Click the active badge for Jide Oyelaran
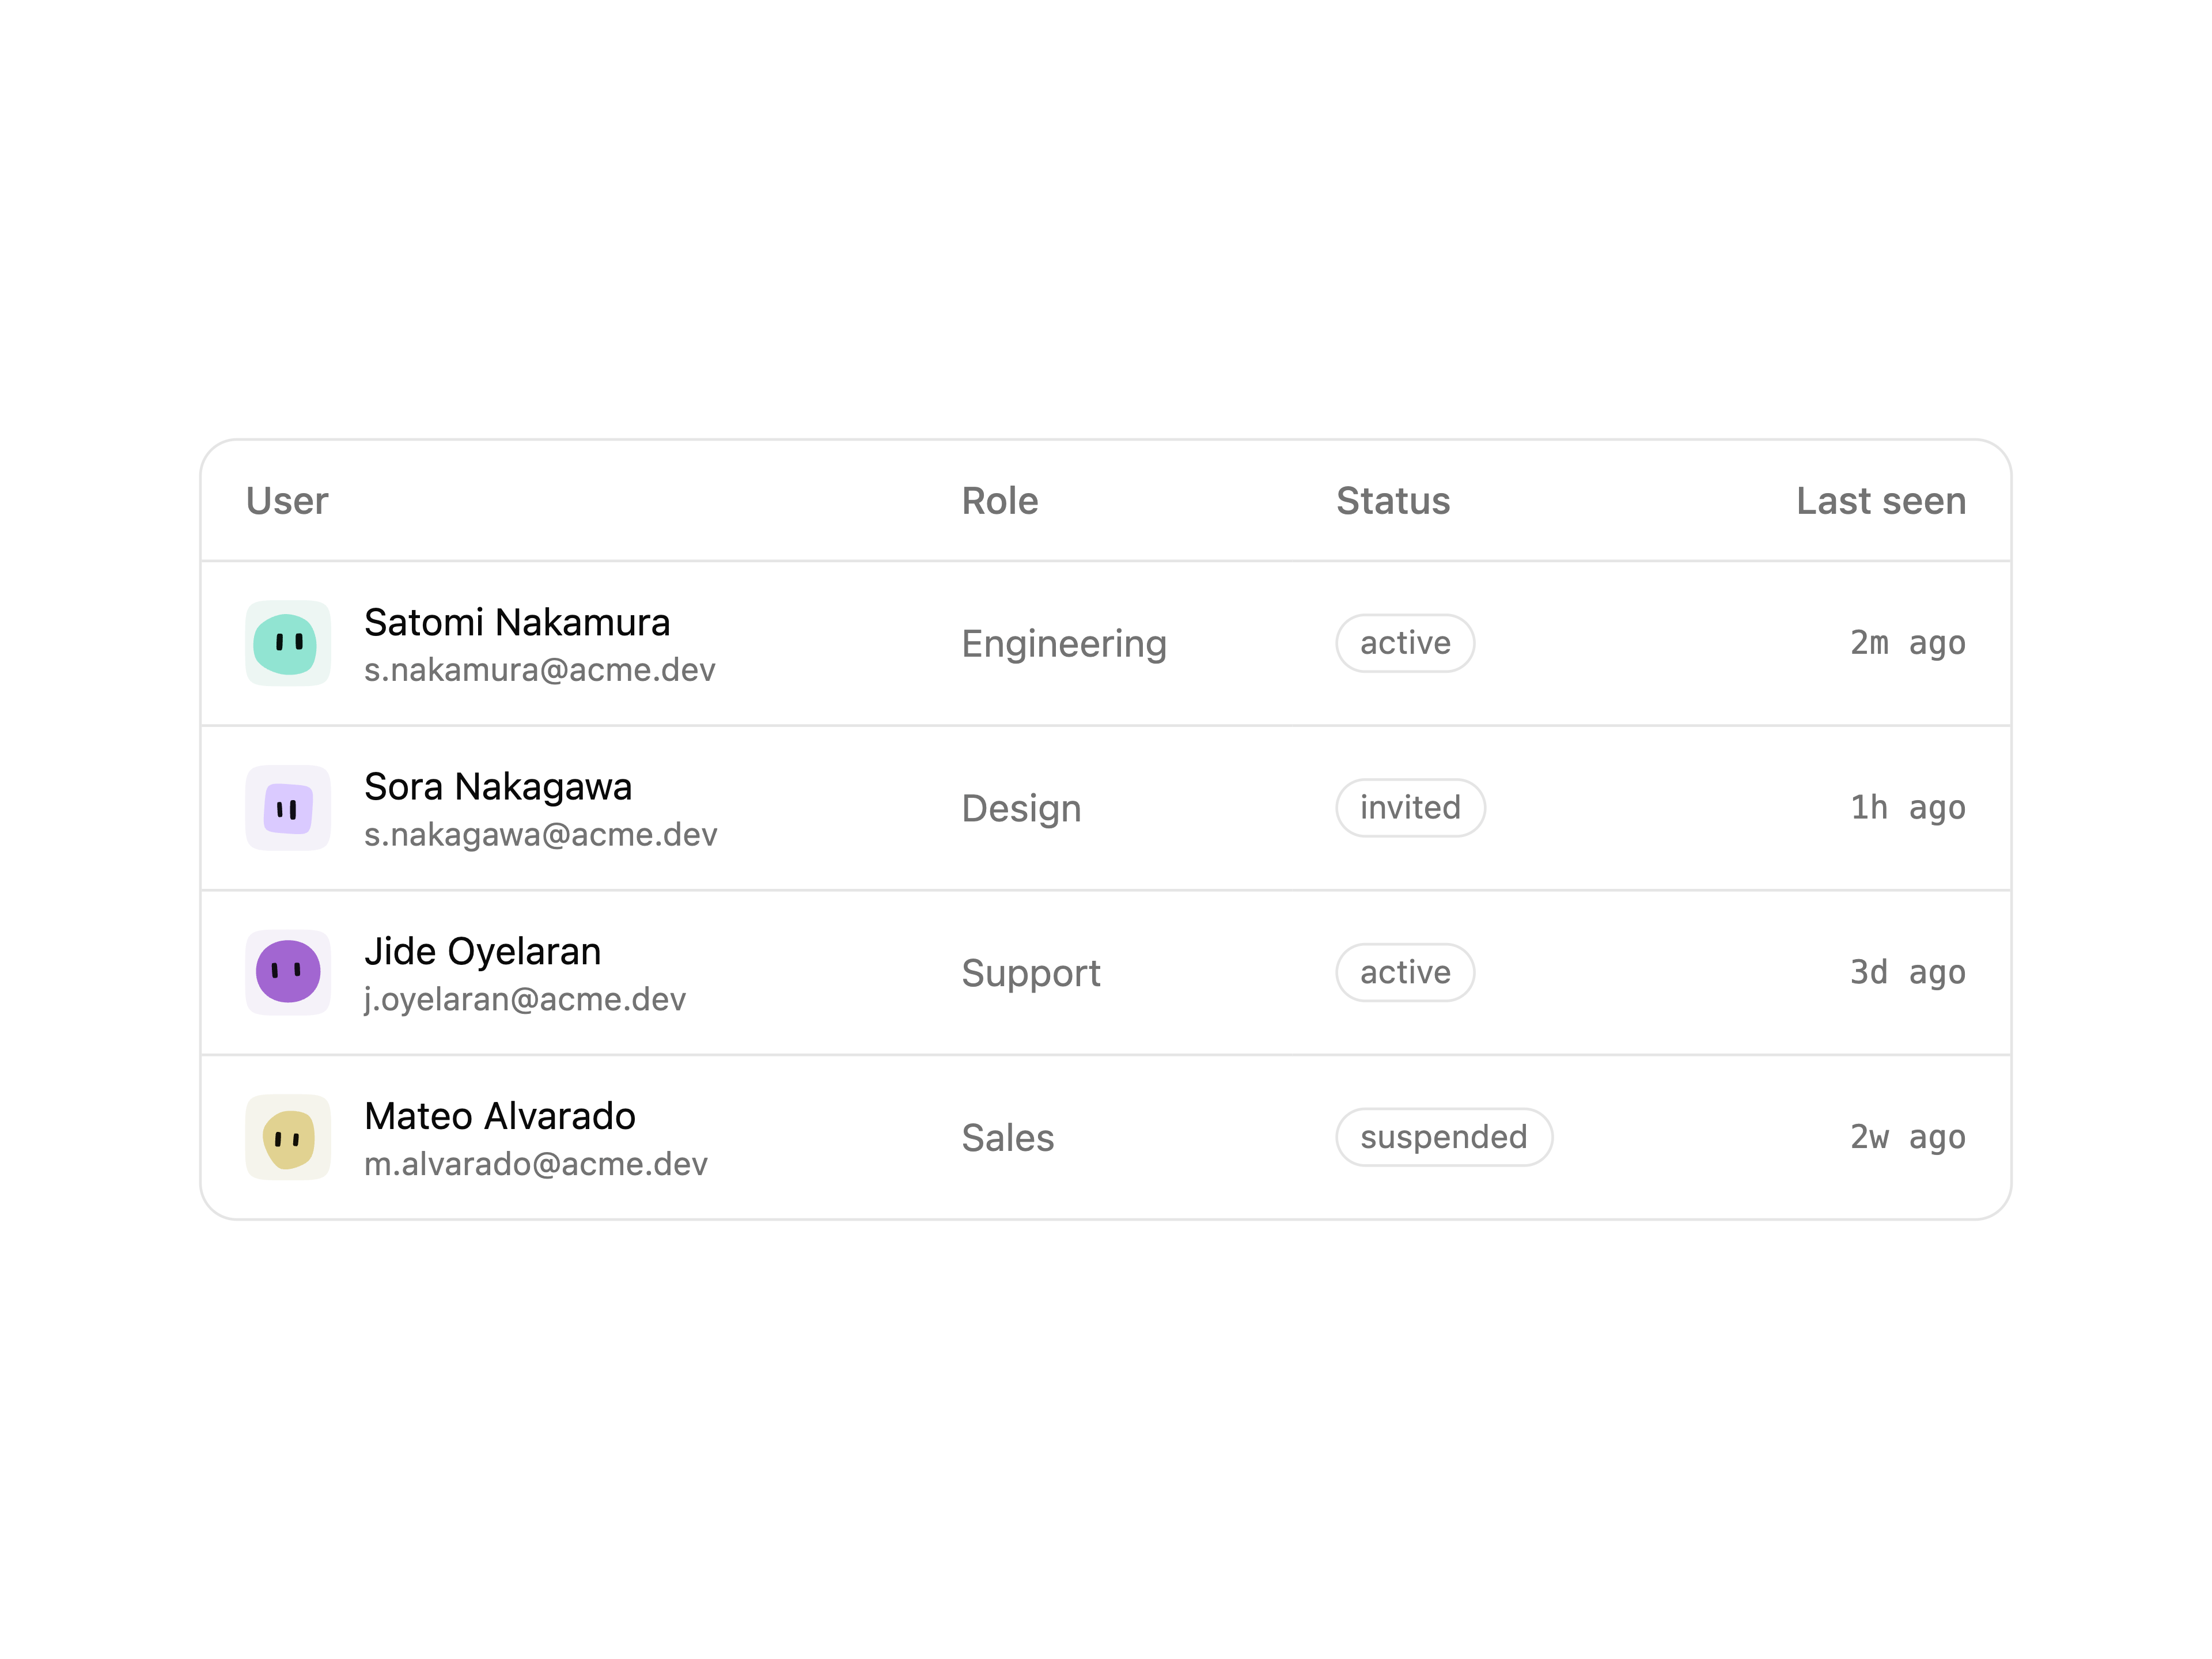Screen dimensions: 2212x1659 [1405, 972]
